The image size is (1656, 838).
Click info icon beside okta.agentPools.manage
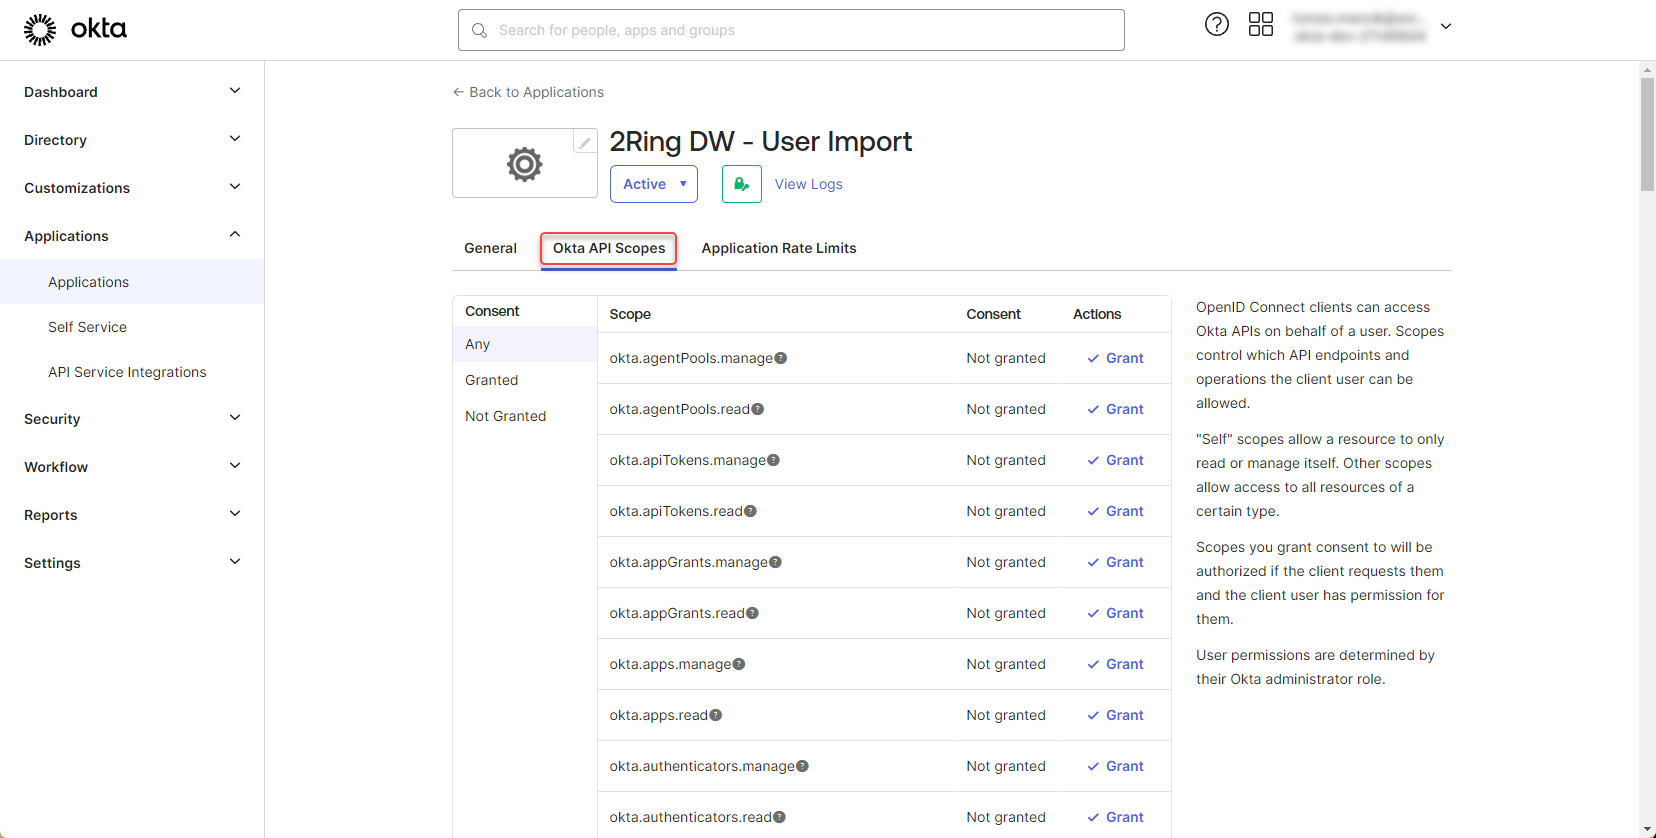(x=781, y=358)
